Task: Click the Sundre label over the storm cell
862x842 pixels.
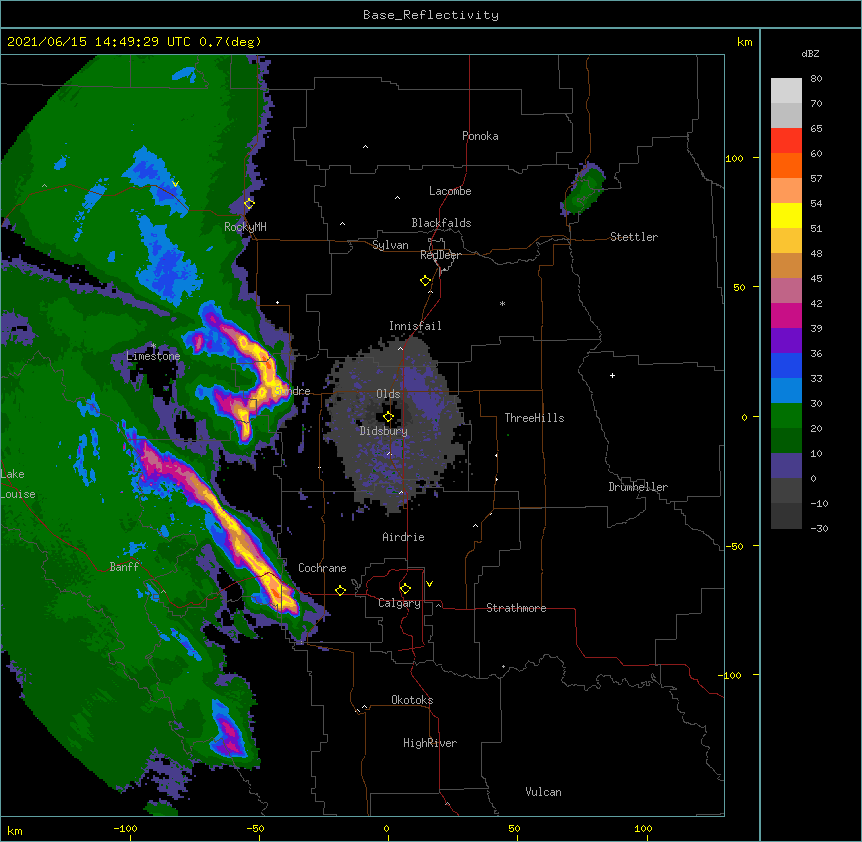Action: (292, 391)
